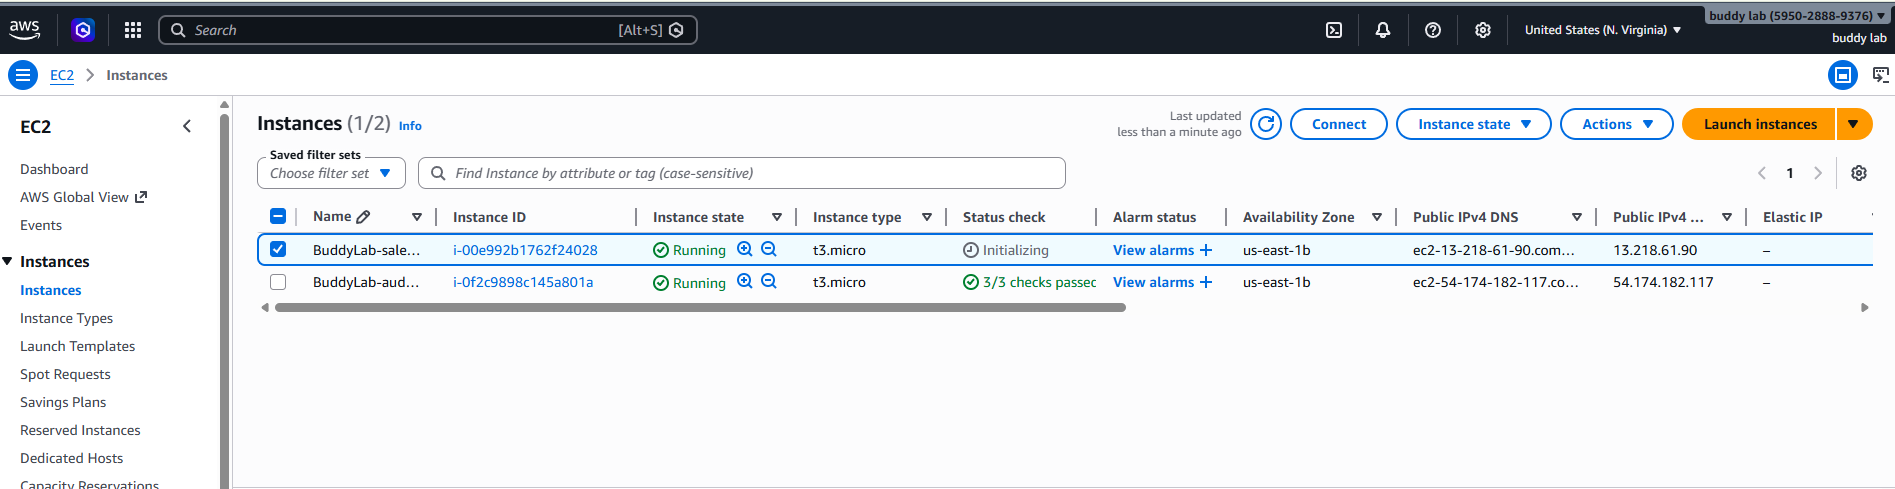Open table preferences gear icon

pos(1859,173)
